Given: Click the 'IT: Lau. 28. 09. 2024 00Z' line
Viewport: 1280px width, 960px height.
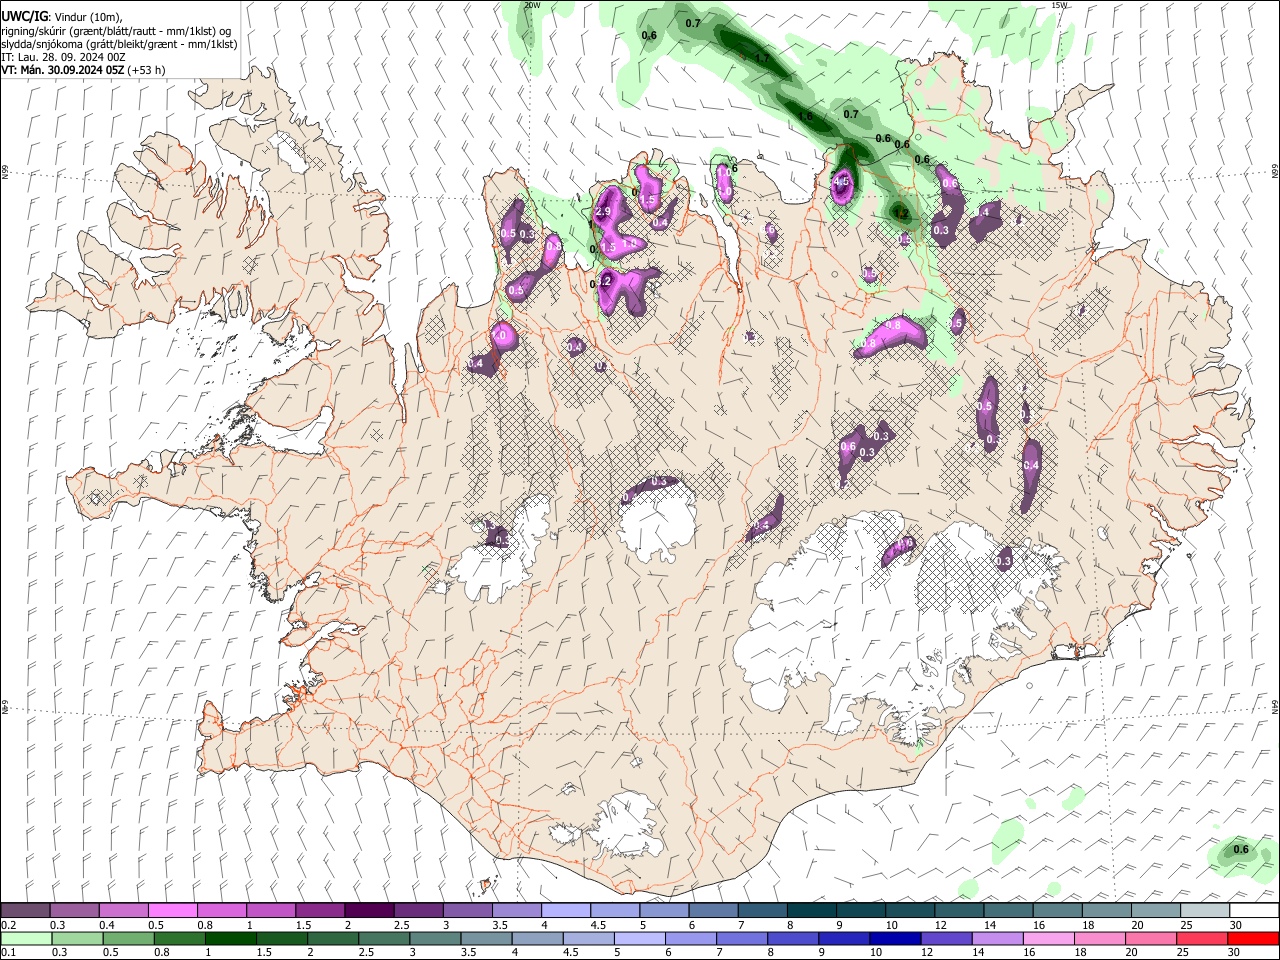Looking at the screenshot, I should 64,57.
